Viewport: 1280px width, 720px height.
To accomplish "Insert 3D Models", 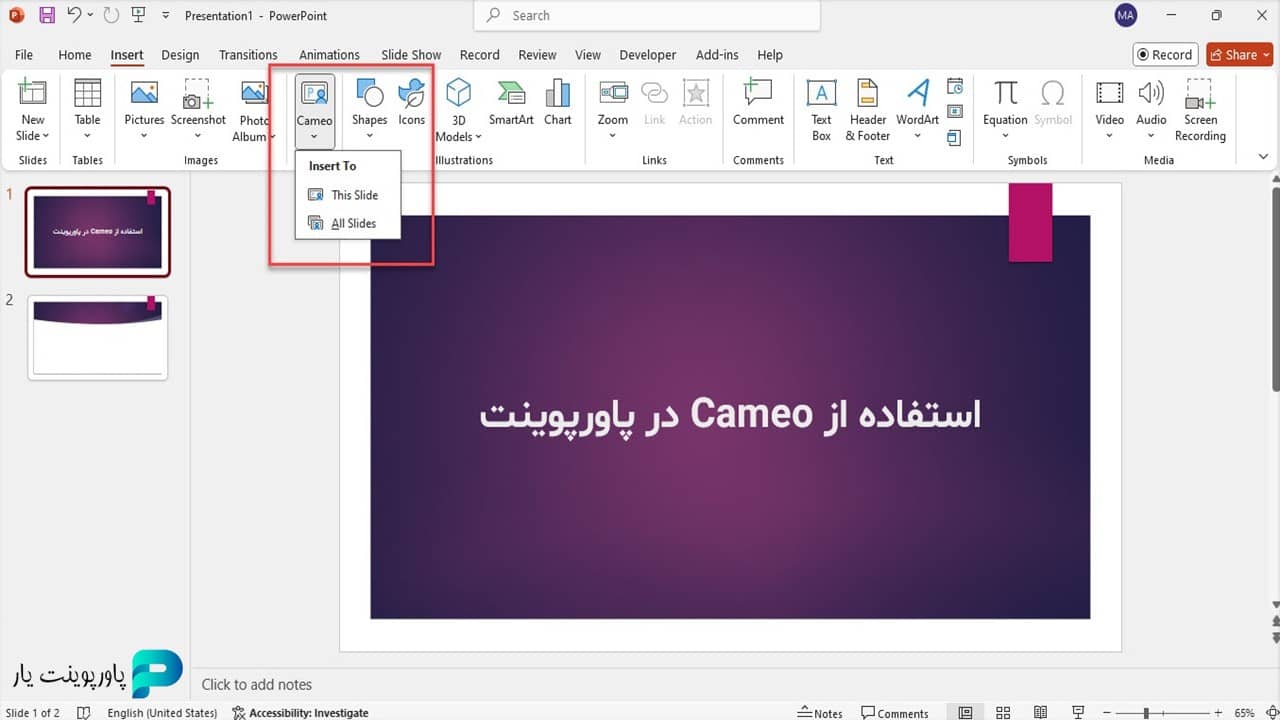I will (x=458, y=110).
